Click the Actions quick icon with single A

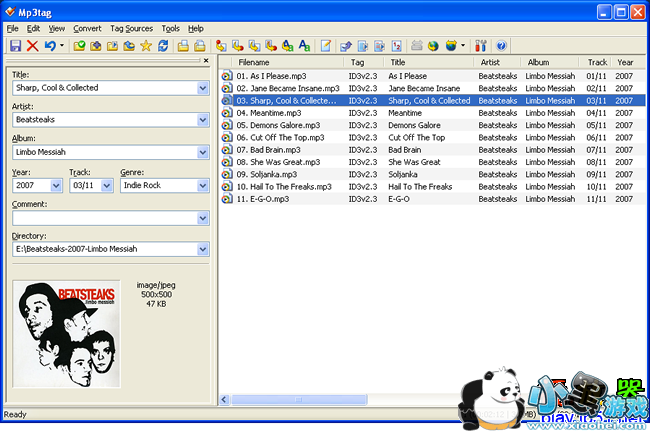(304, 46)
